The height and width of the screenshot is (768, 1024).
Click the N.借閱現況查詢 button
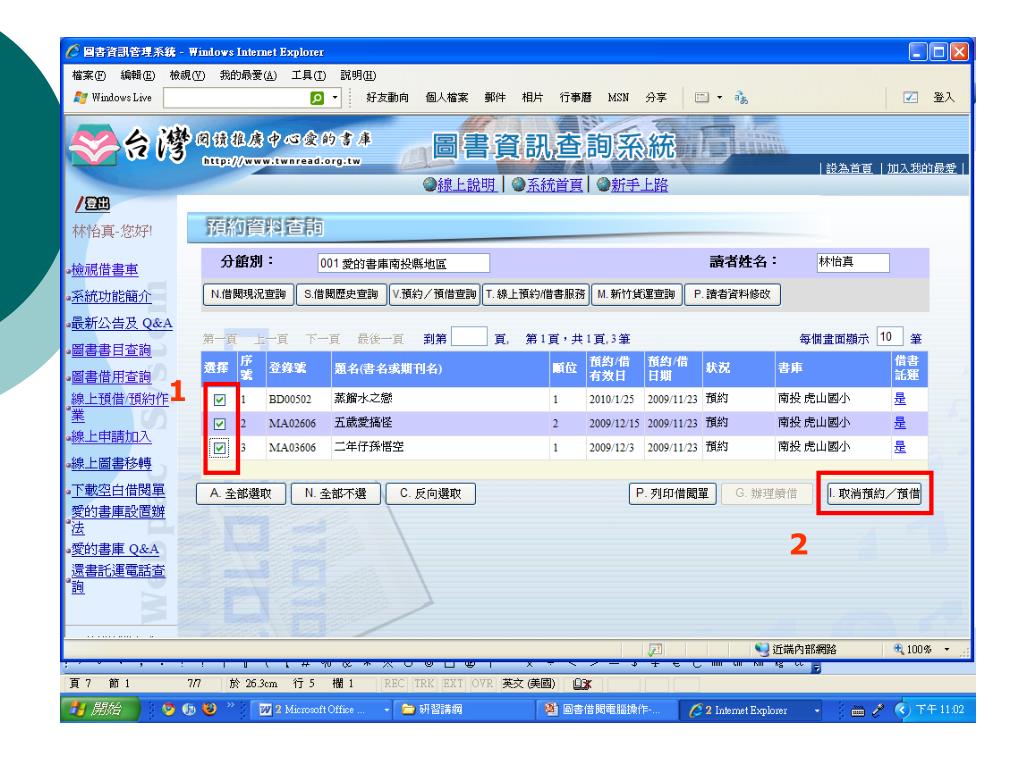(x=248, y=295)
